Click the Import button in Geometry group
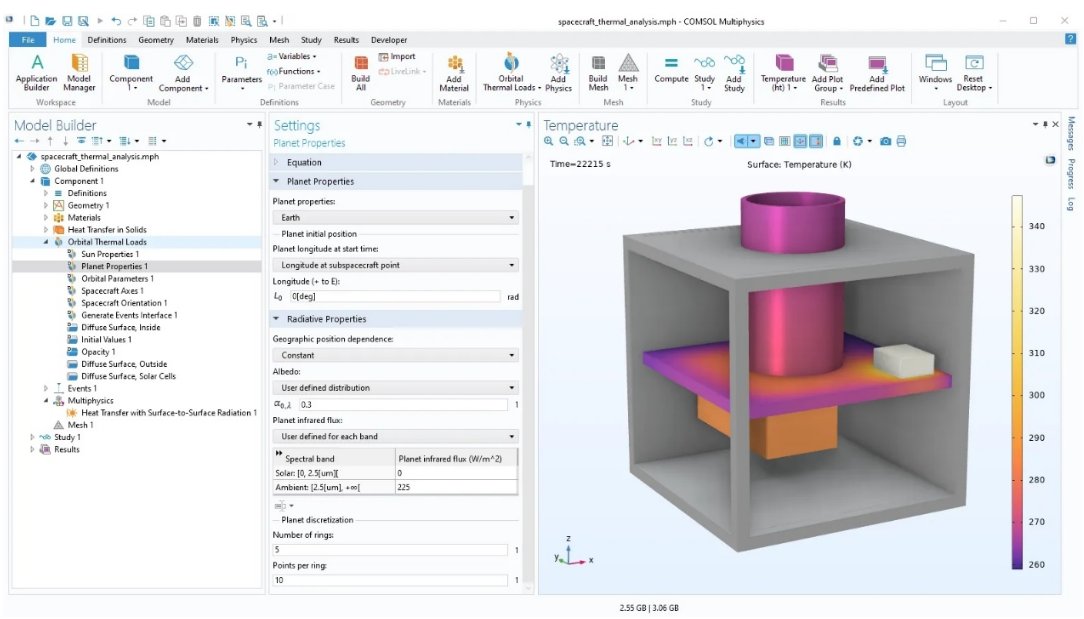Image resolution: width=1084 pixels, height=619 pixels. pyautogui.click(x=397, y=56)
